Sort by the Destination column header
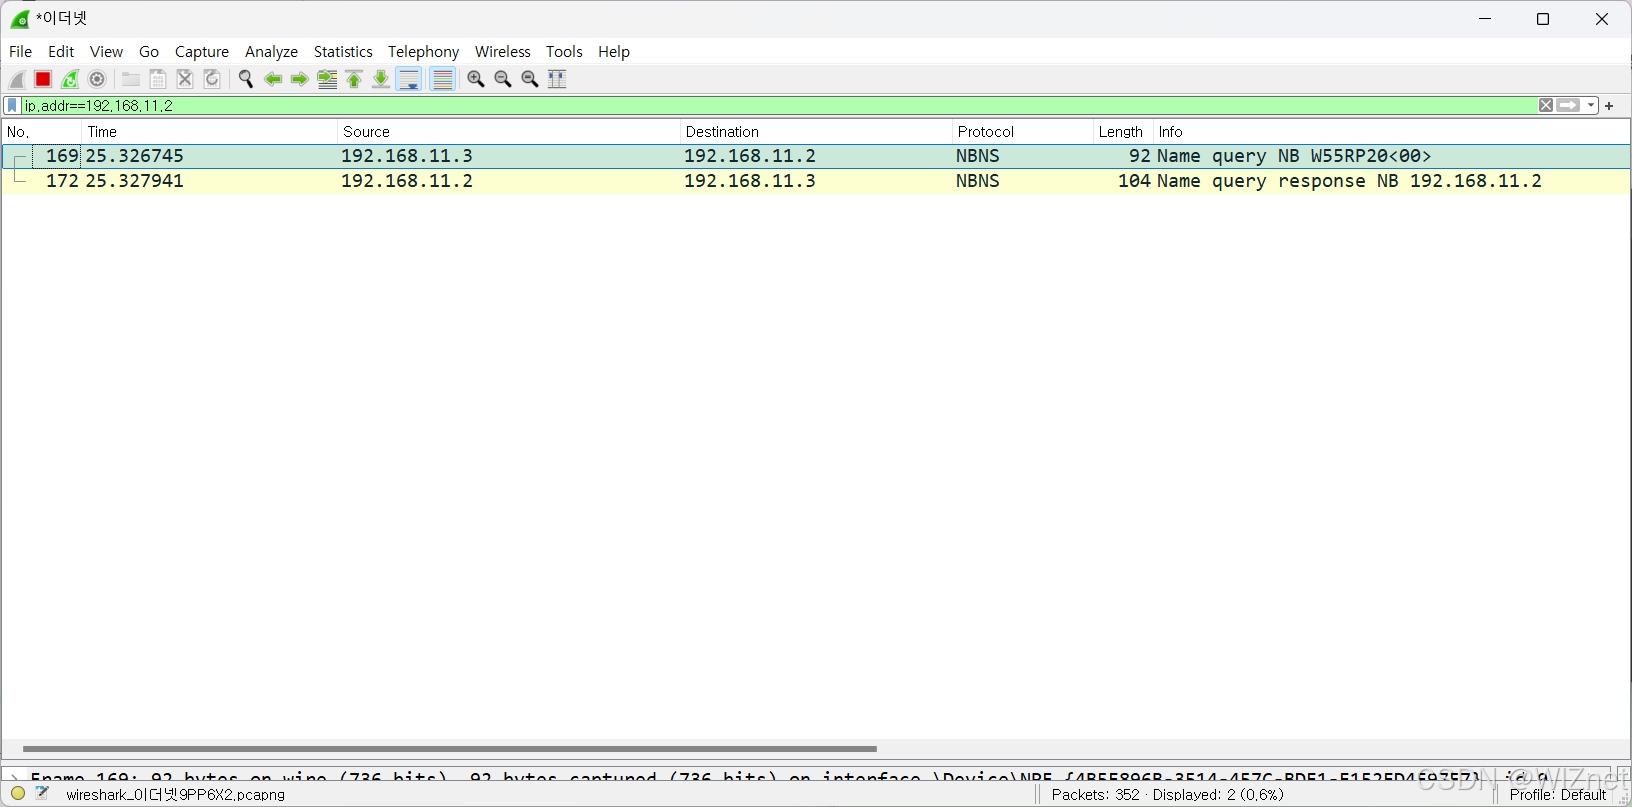Image resolution: width=1632 pixels, height=807 pixels. tap(816, 132)
